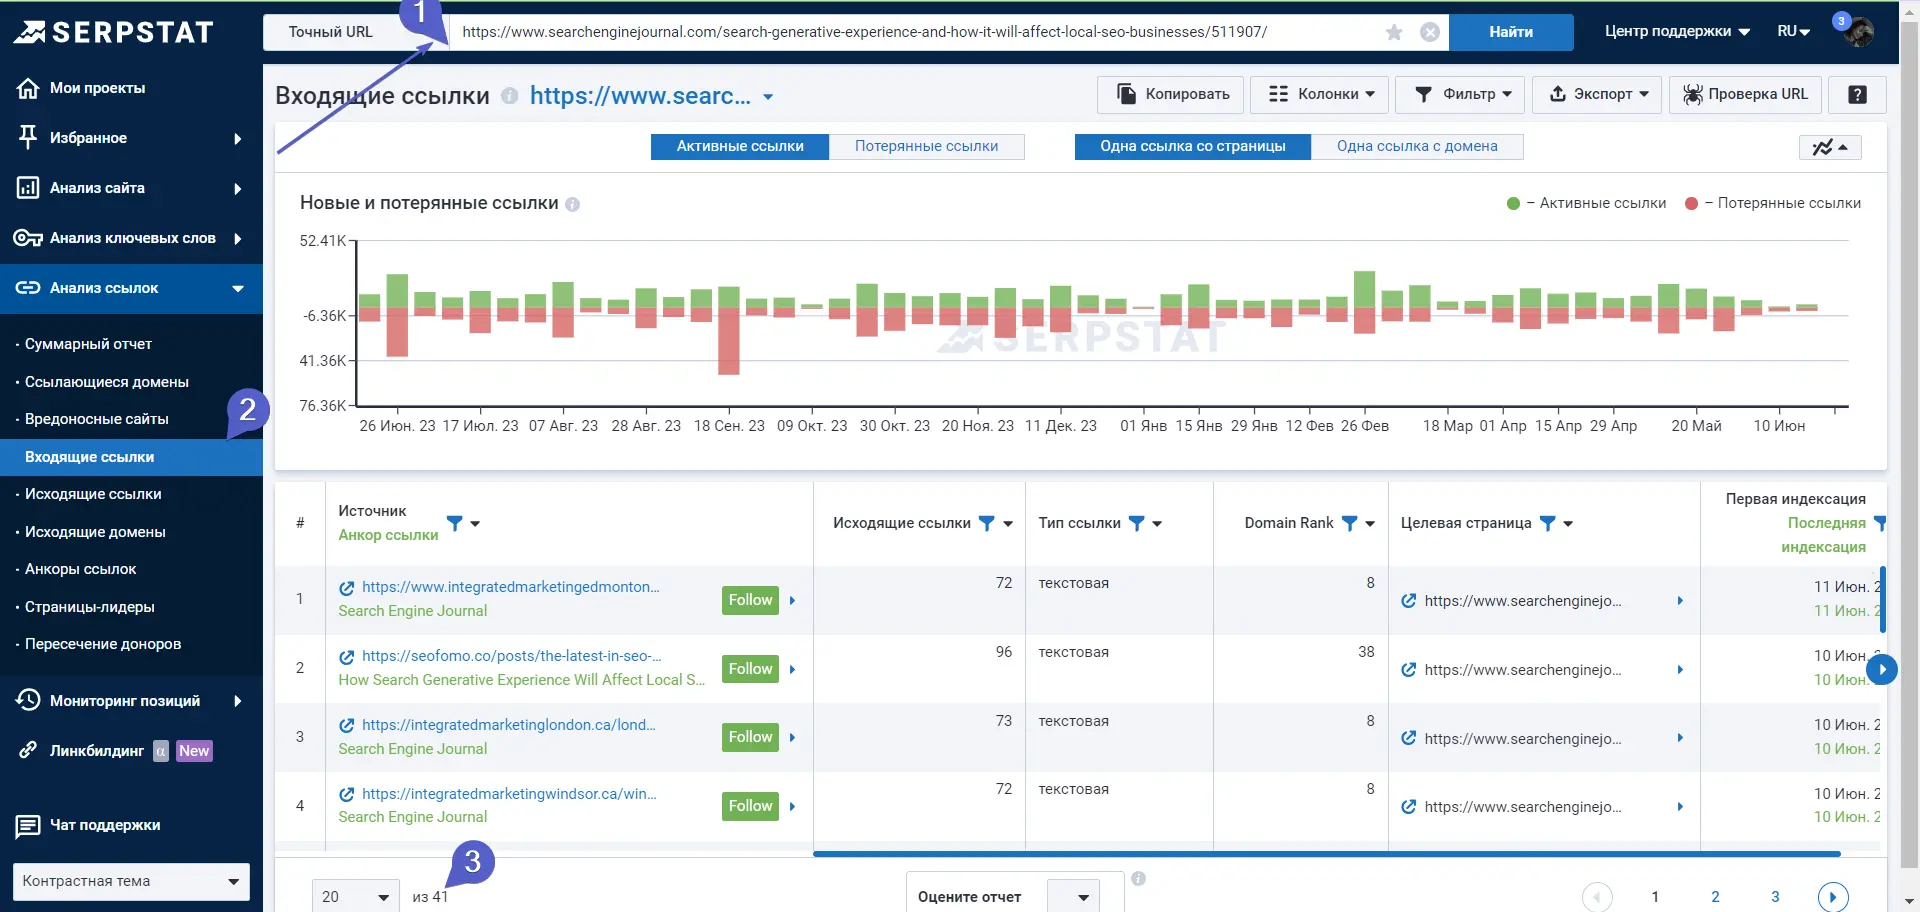This screenshot has height=912, width=1920.
Task: Click filter icon in Domain Rank column
Action: (x=1349, y=523)
